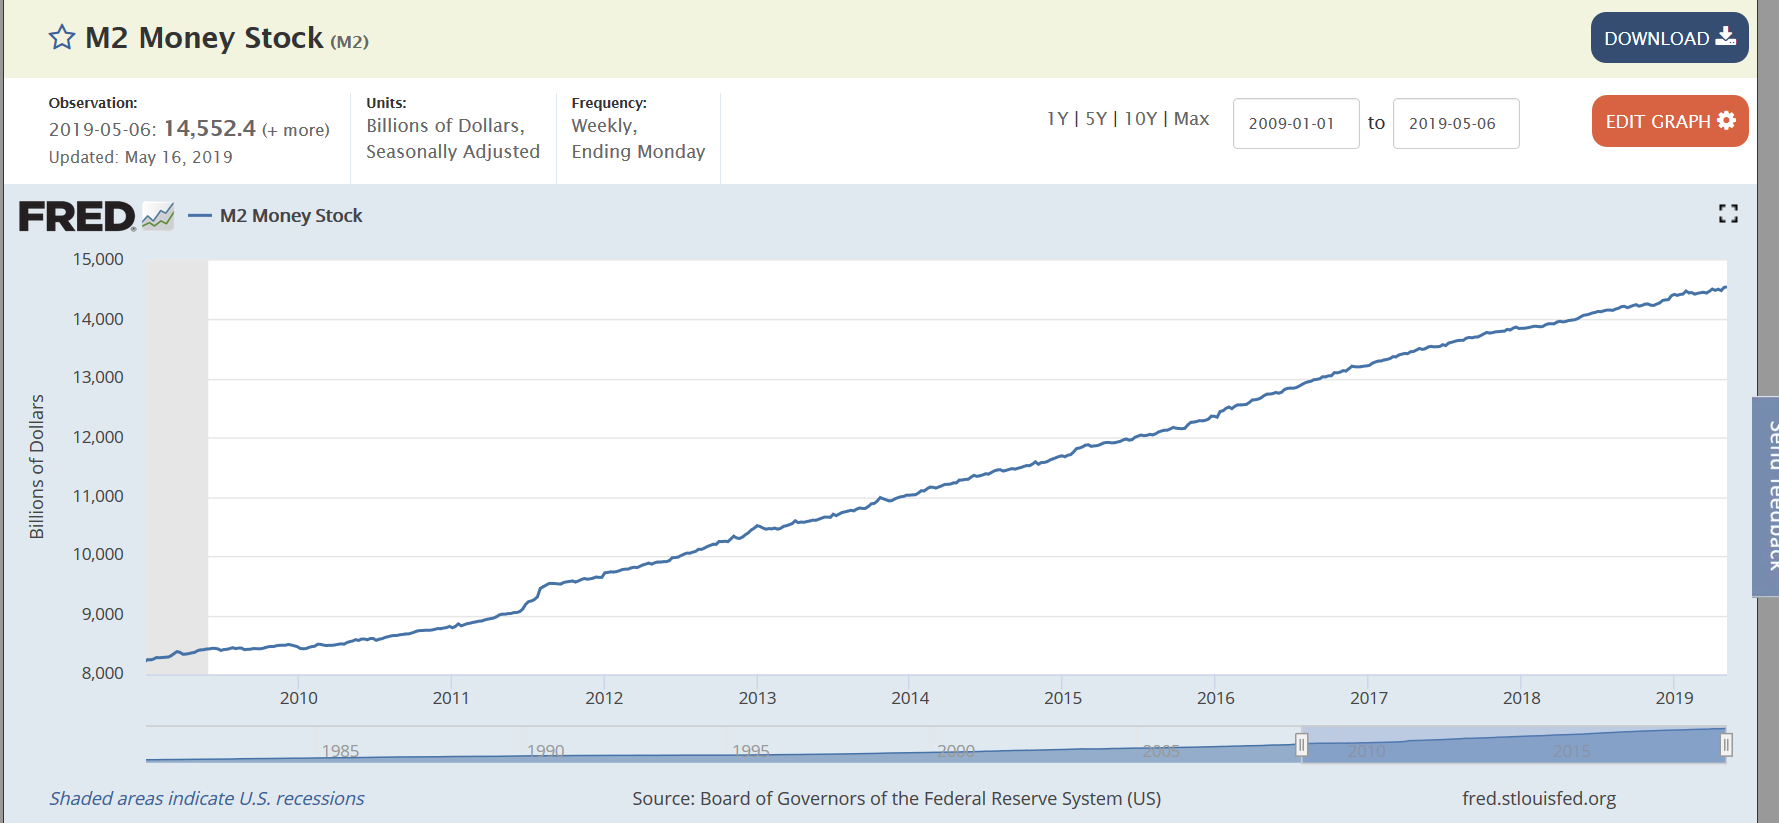Click the right handle of the timeline range slider
This screenshot has height=823, width=1779.
click(1726, 745)
